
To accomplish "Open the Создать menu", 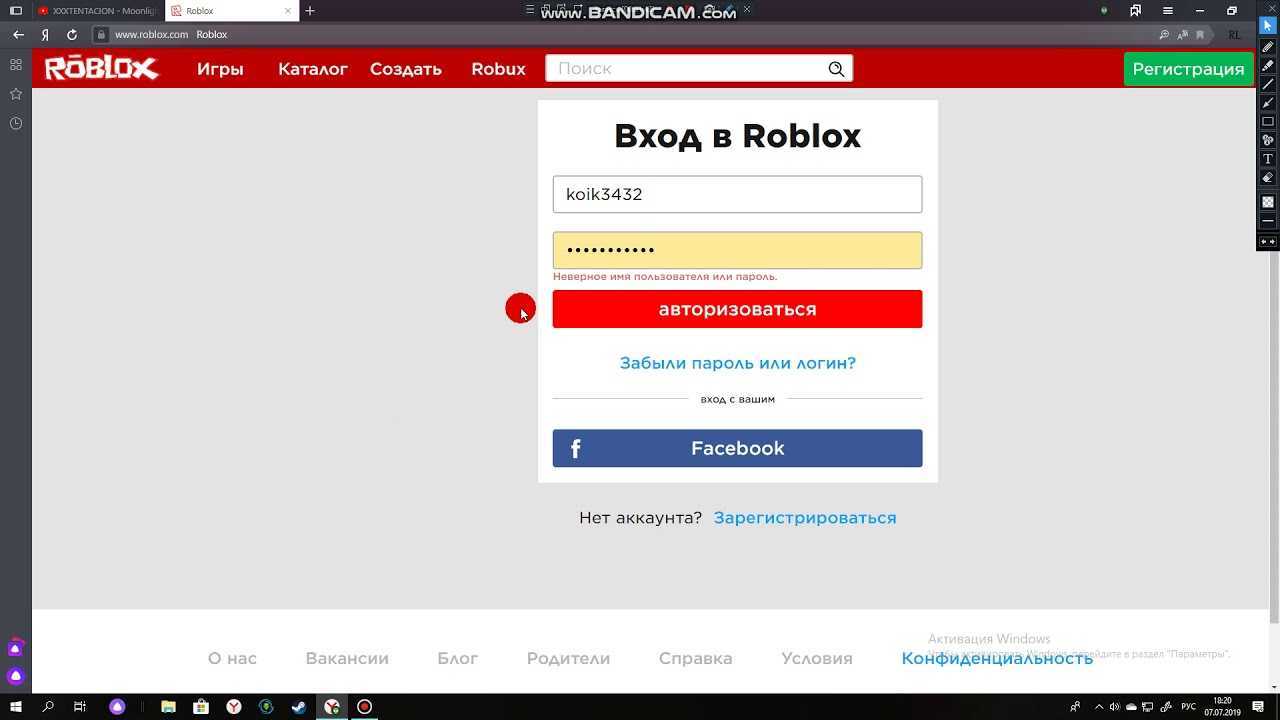I will point(406,69).
